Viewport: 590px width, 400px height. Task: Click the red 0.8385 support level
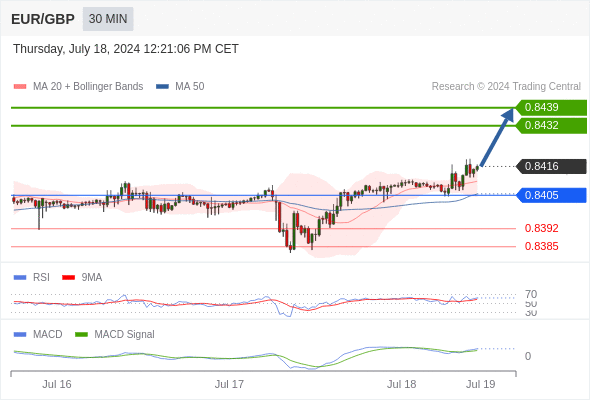(541, 246)
